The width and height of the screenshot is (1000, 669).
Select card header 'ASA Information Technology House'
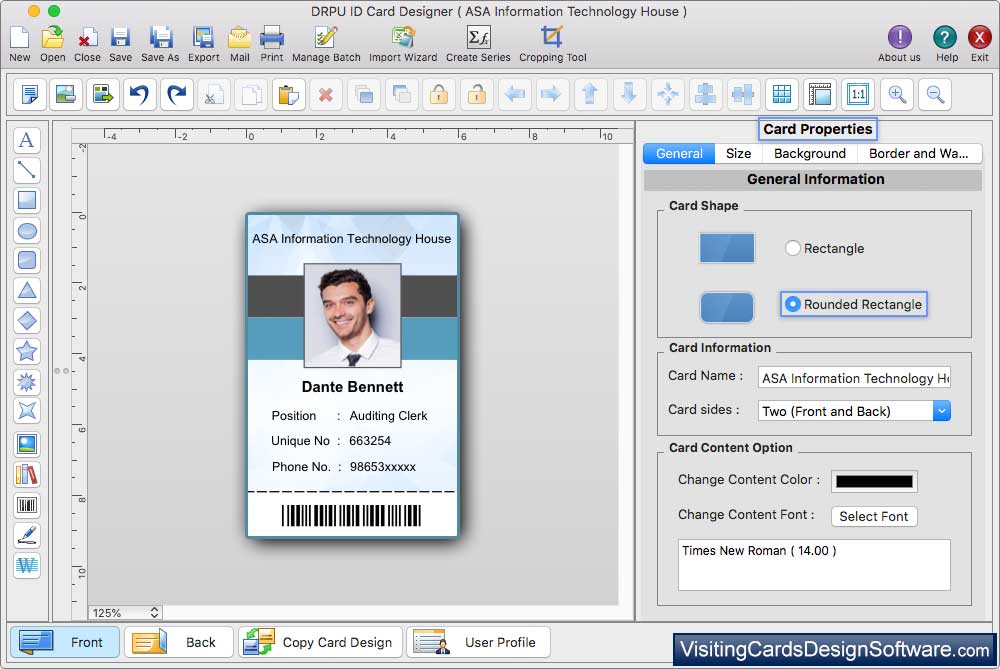pos(351,239)
